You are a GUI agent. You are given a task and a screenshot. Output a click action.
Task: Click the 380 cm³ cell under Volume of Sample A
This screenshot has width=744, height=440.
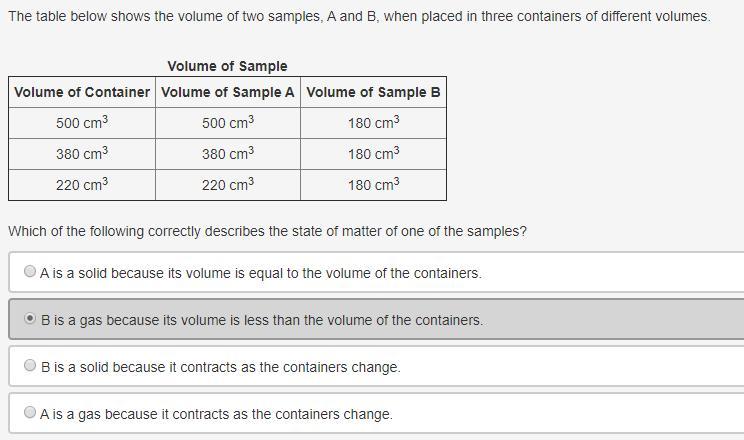(x=228, y=154)
